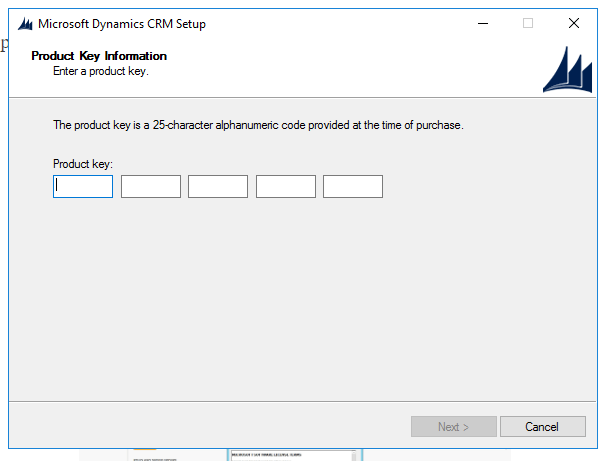Image resolution: width=609 pixels, height=461 pixels.
Task: Click the Microsoft Dynamics title bar icon
Action: pyautogui.click(x=25, y=23)
